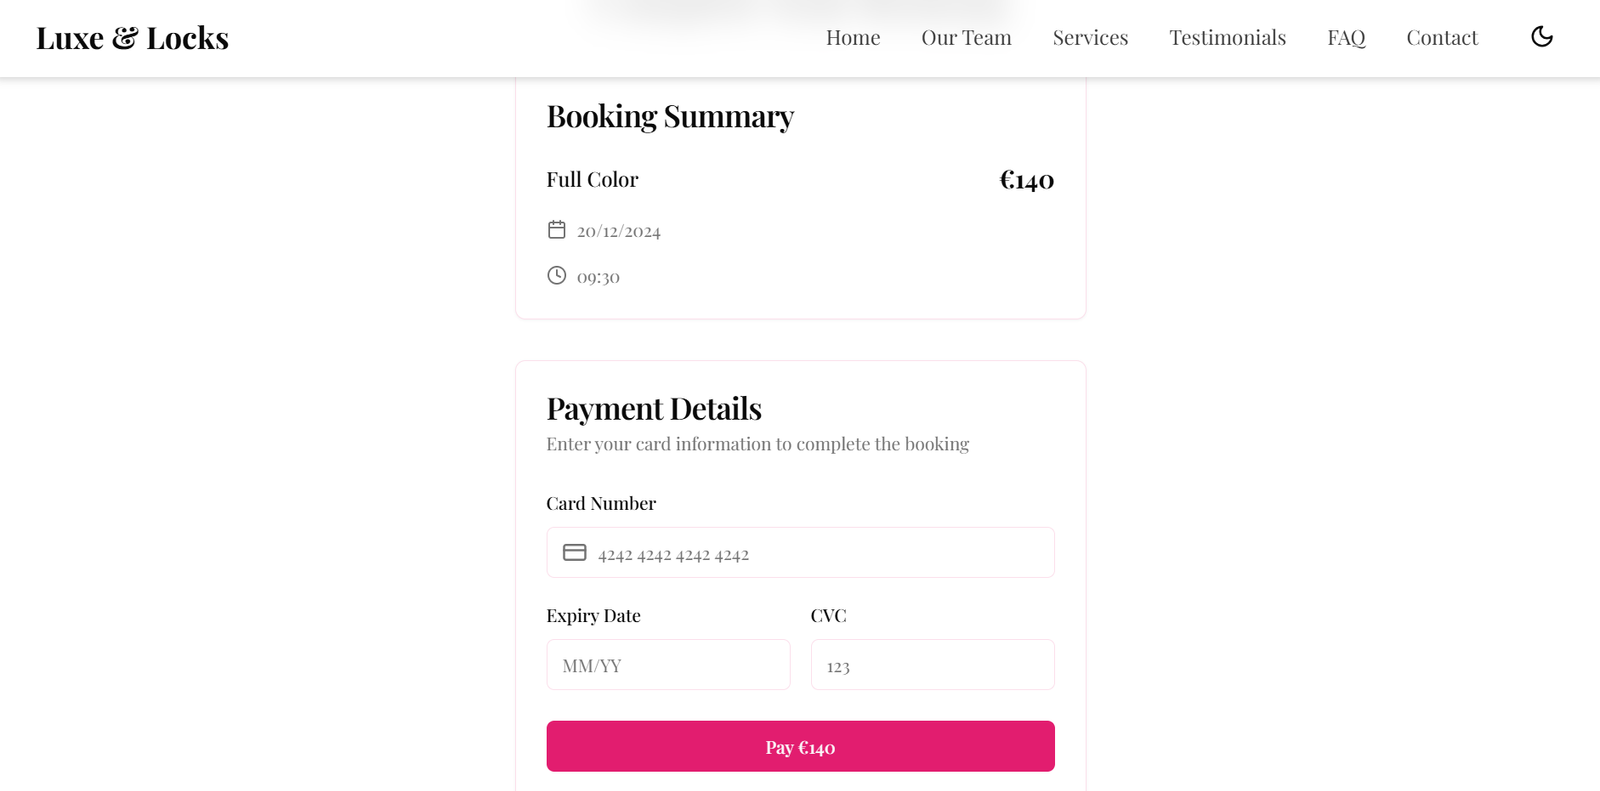Open the Services menu item
This screenshot has width=1600, height=791.
[x=1090, y=38]
